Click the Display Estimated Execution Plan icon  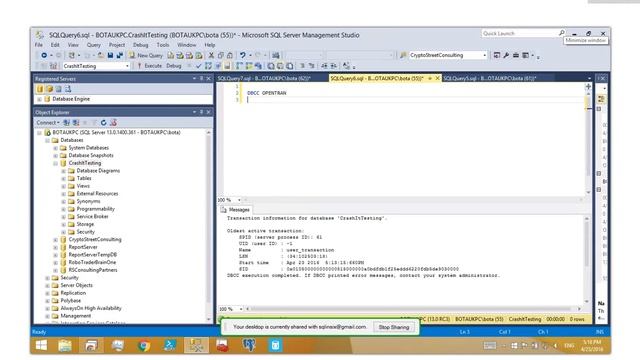coord(208,66)
